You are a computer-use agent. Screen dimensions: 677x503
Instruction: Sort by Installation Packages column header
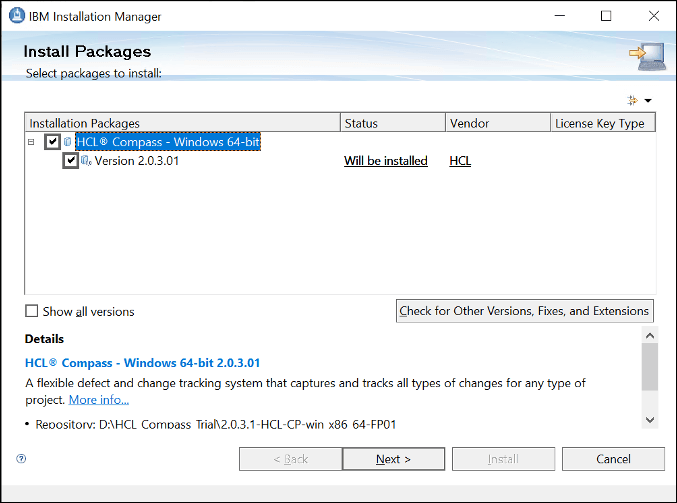(x=183, y=123)
